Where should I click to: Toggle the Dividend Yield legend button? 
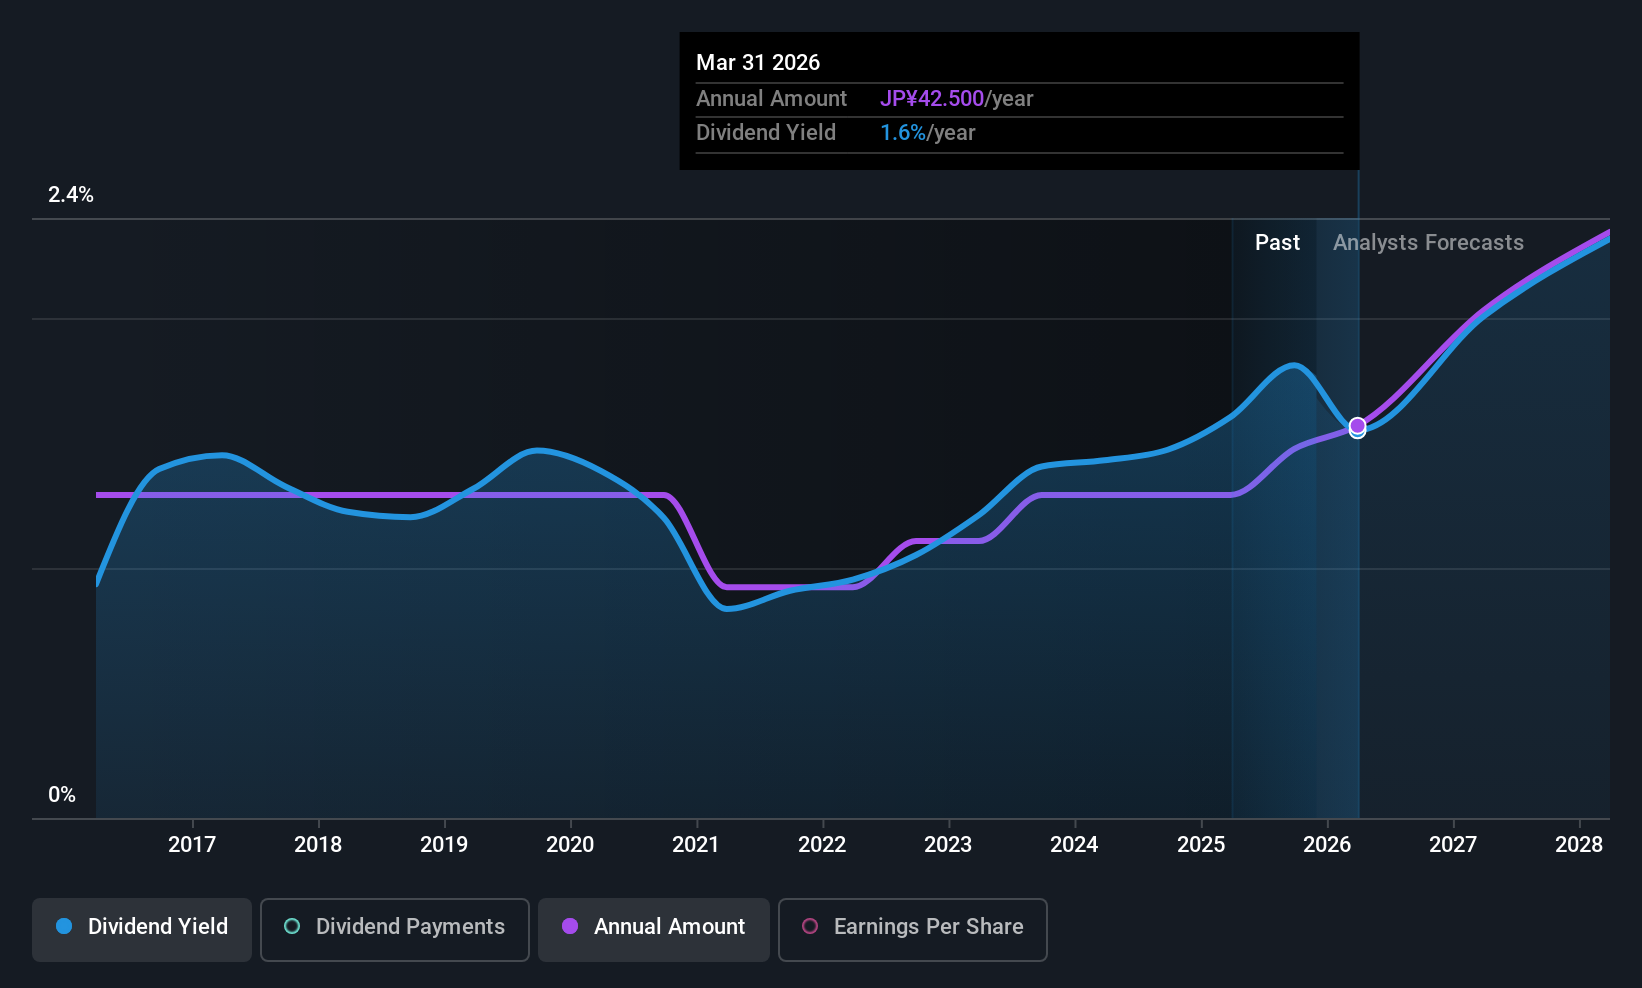click(x=142, y=929)
